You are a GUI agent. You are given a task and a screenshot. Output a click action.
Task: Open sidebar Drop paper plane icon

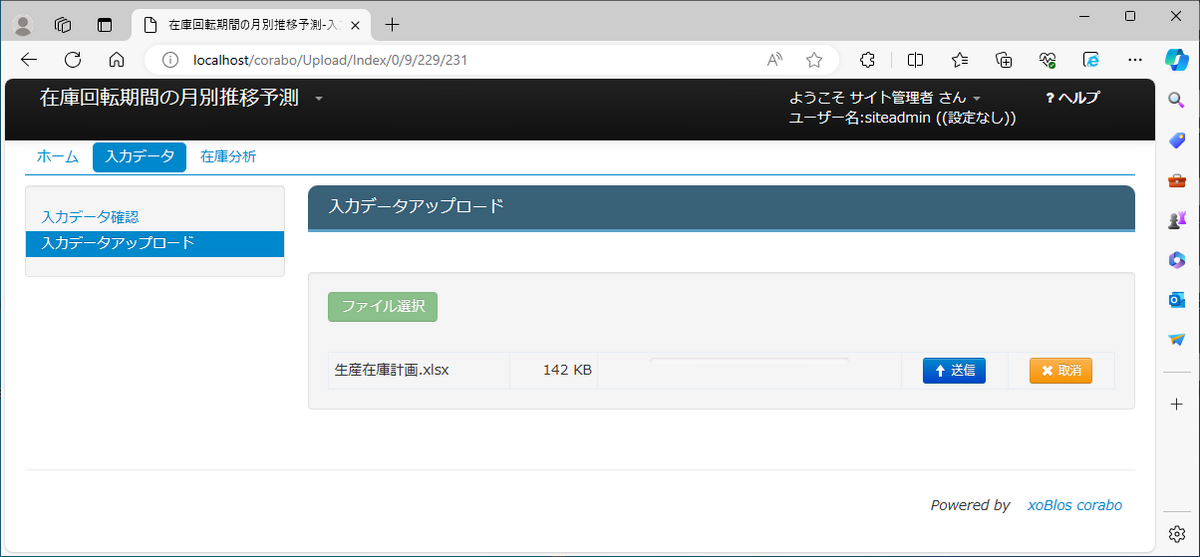(x=1177, y=340)
